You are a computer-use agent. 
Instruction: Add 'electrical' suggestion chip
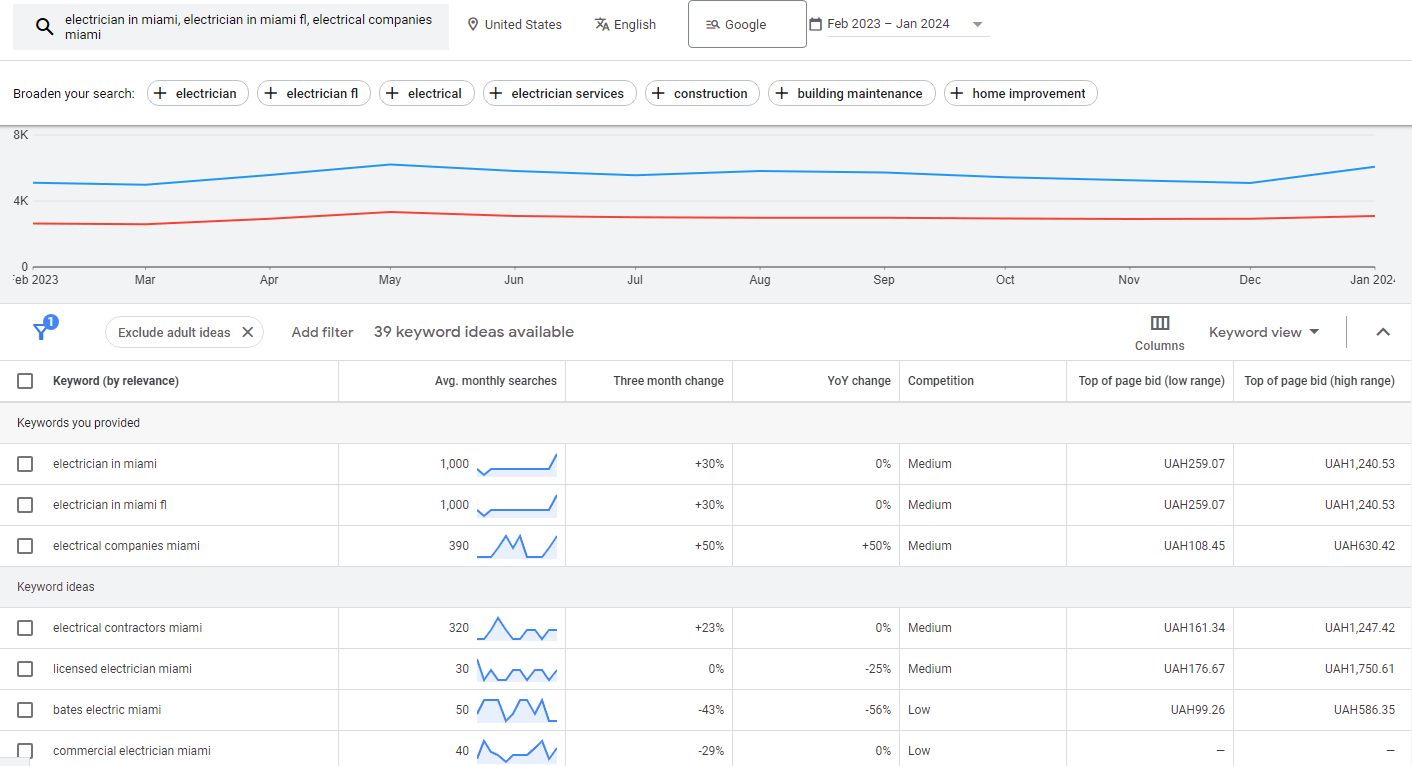pyautogui.click(x=427, y=93)
